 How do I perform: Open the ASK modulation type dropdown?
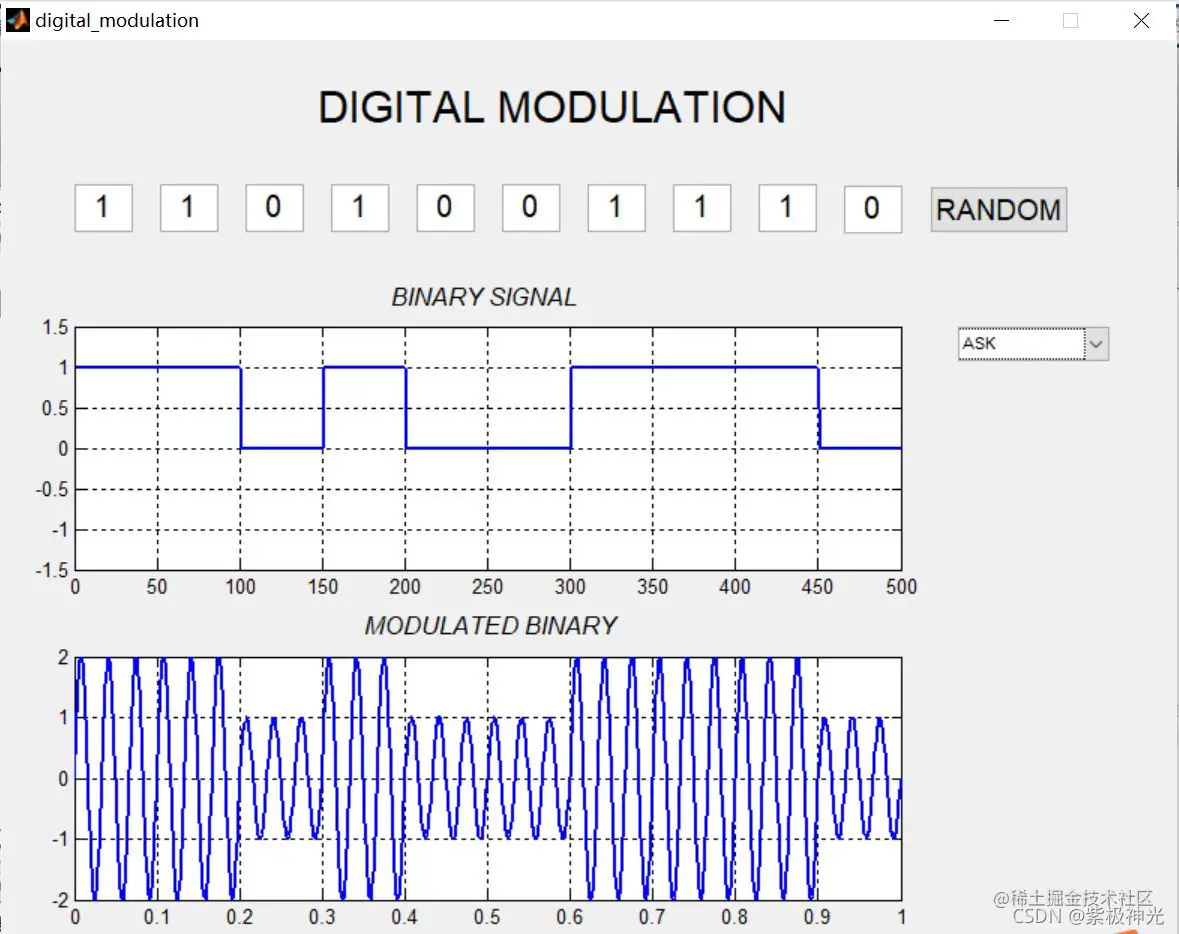pos(1033,344)
